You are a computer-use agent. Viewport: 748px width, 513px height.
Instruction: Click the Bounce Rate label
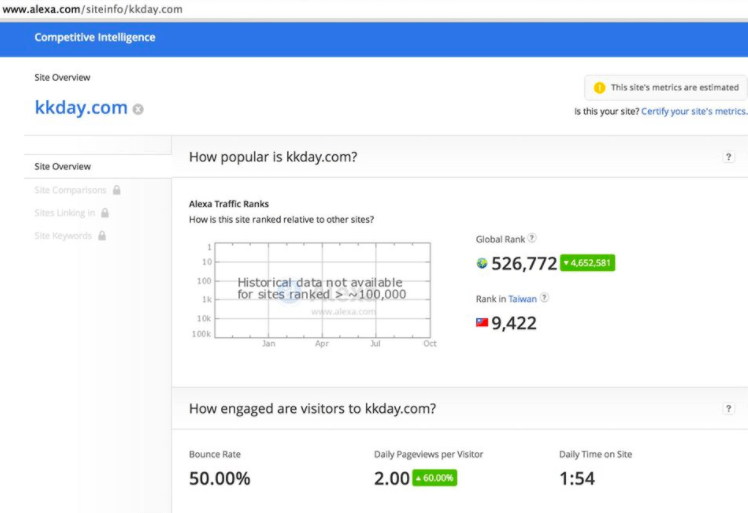[215, 454]
